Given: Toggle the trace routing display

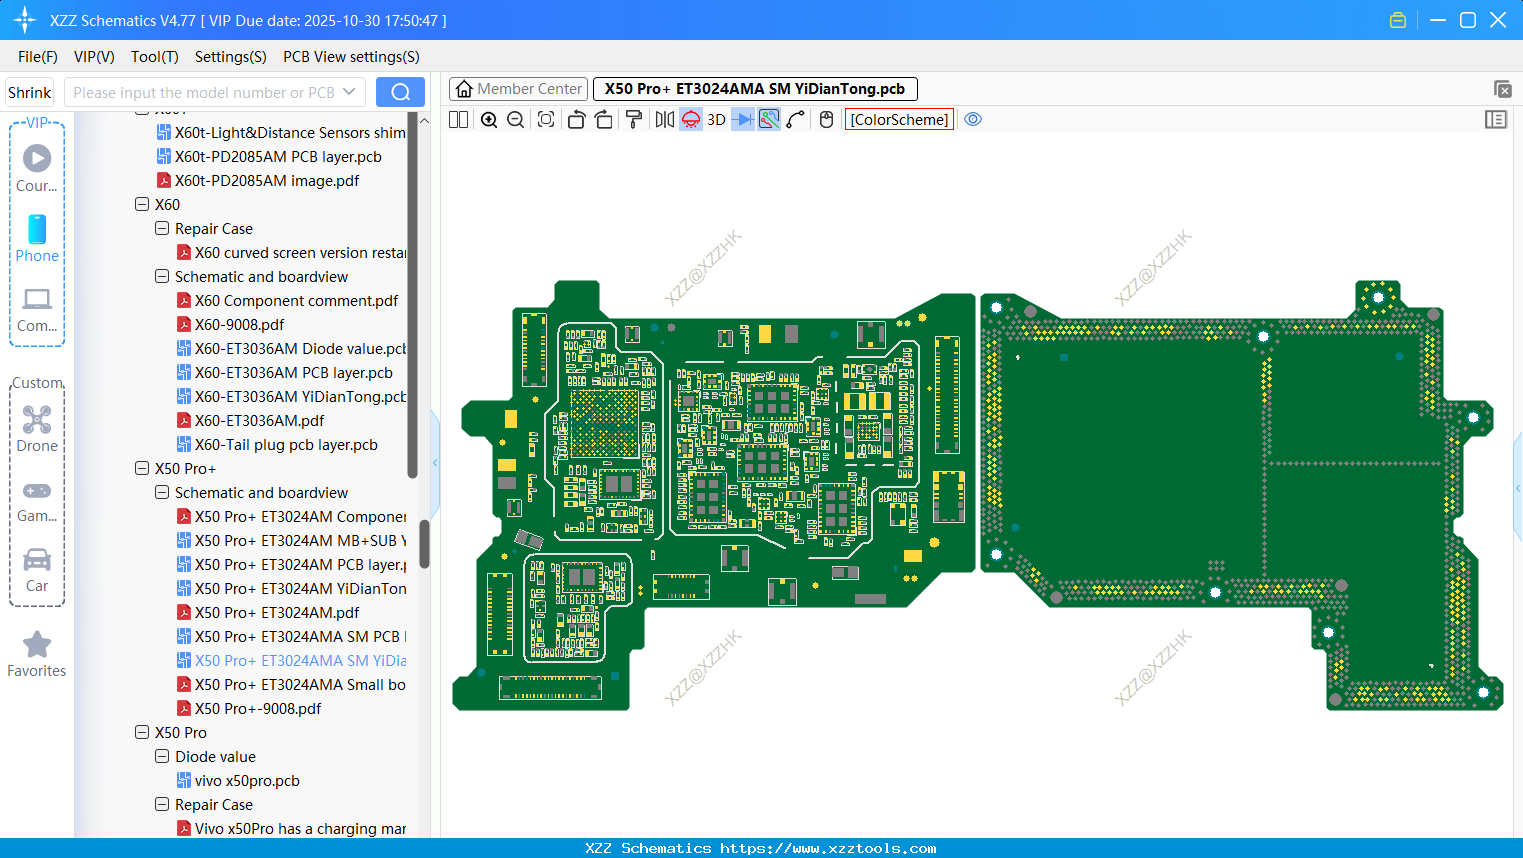Looking at the screenshot, I should 769,120.
